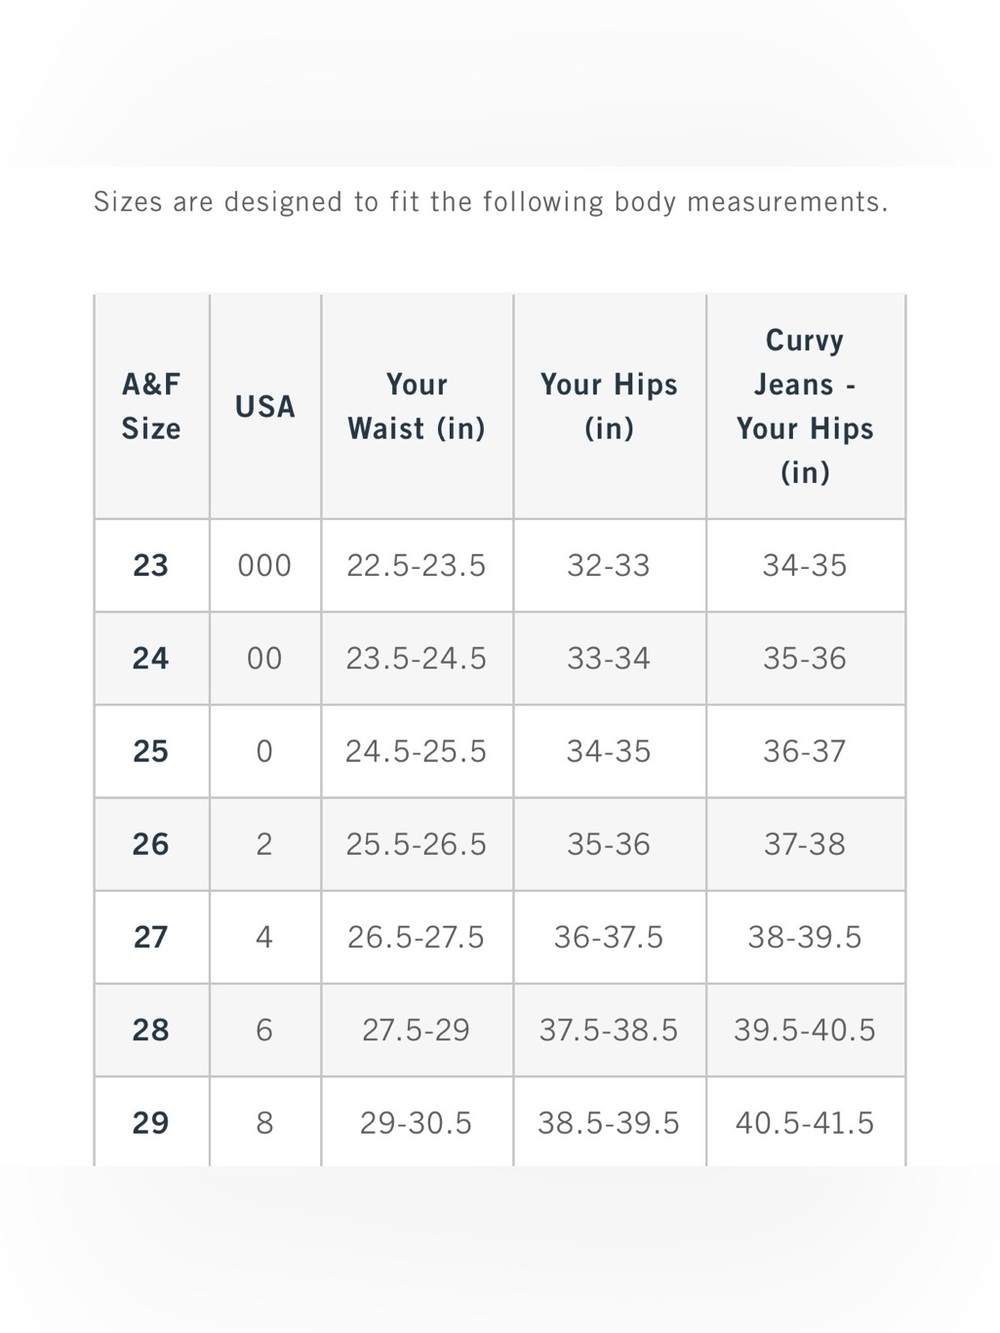Choose size 26 in the table
Image resolution: width=1000 pixels, height=1333 pixels.
151,844
